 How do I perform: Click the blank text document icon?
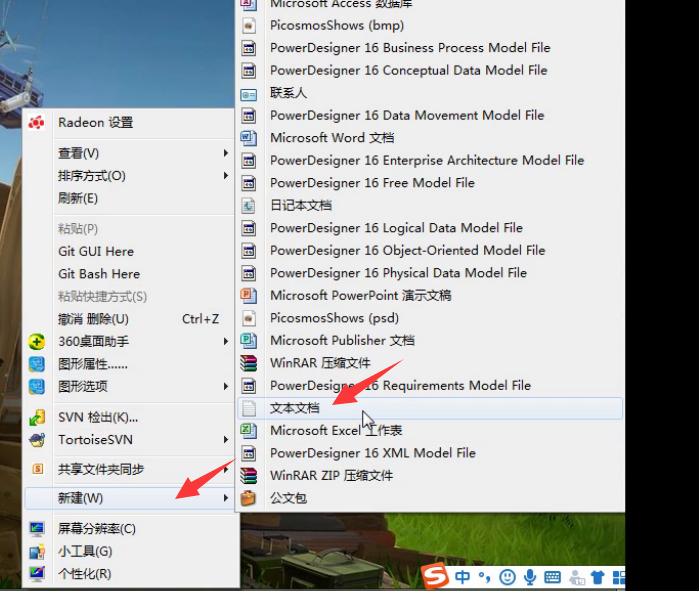[249, 408]
